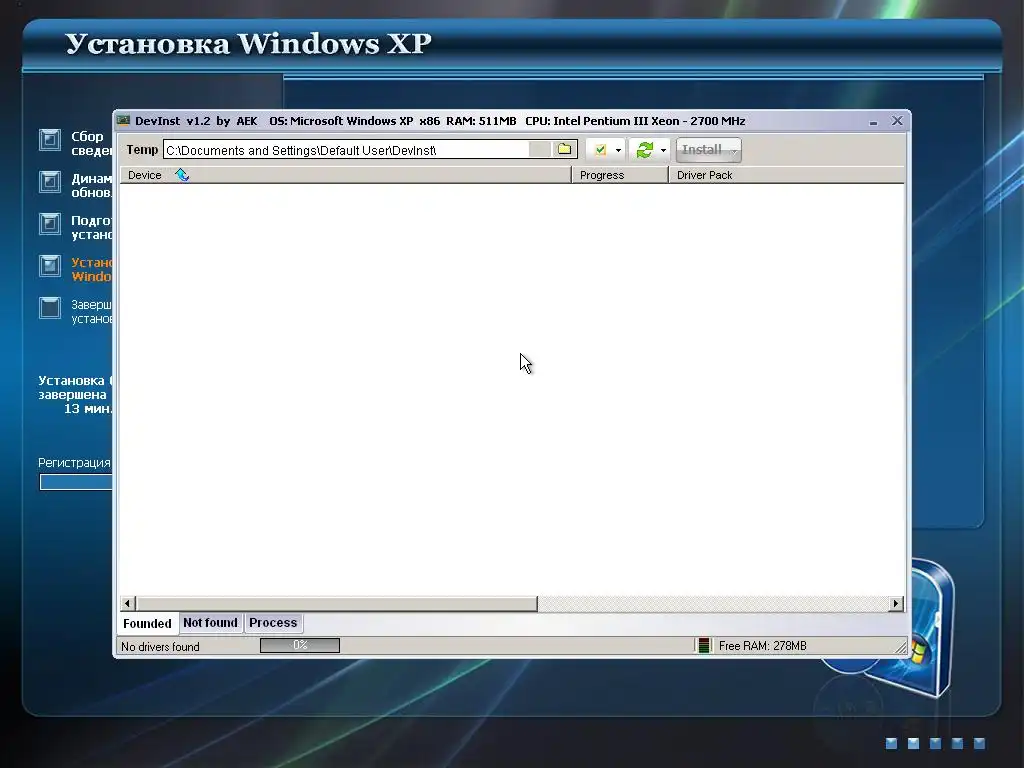Image resolution: width=1024 pixels, height=768 pixels.
Task: Click the DevInst title bar app icon
Action: [123, 121]
